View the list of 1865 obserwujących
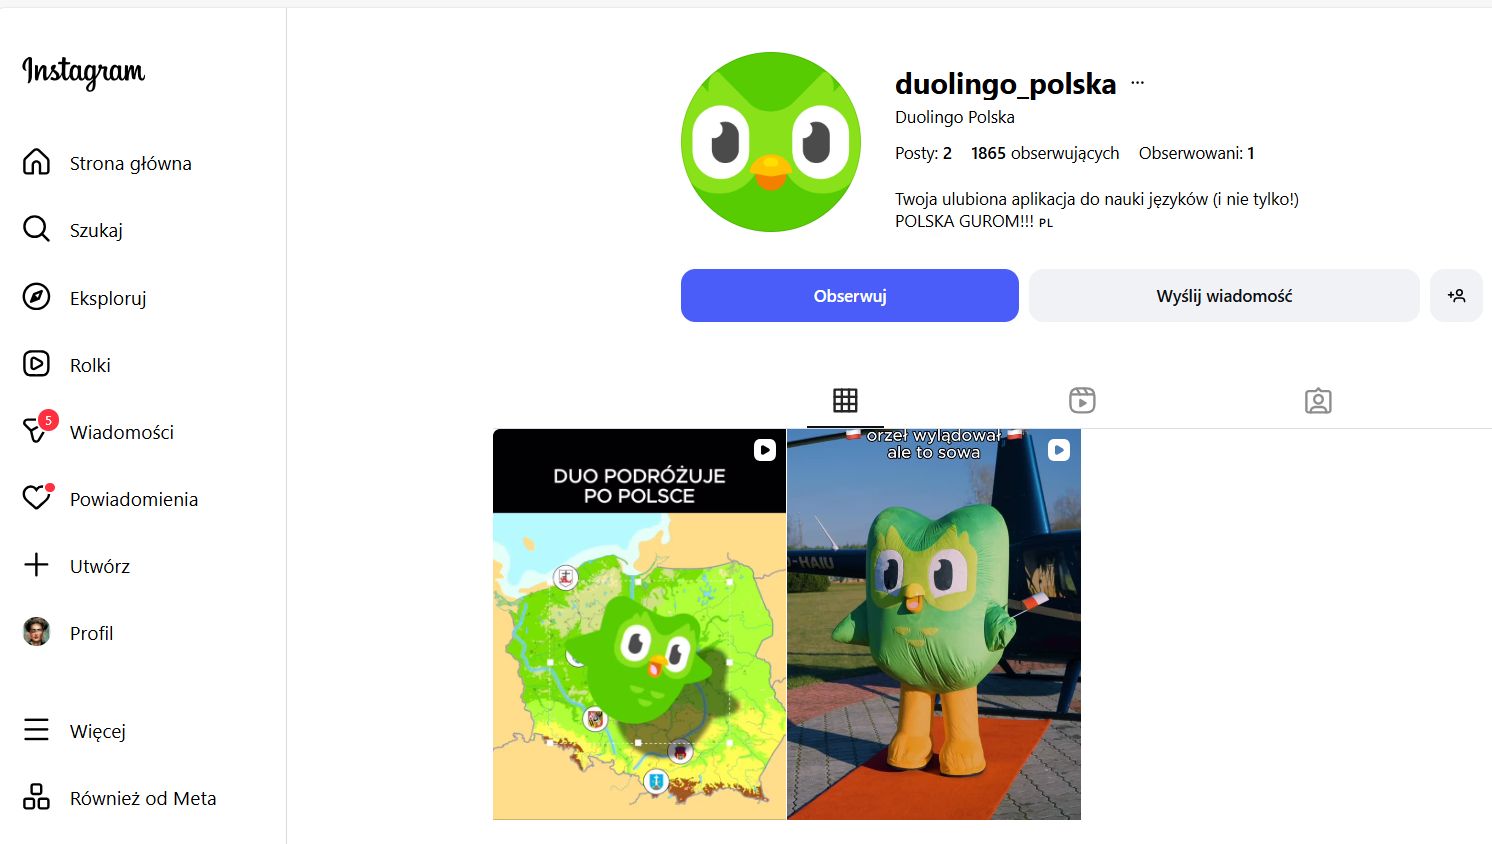 pyautogui.click(x=1045, y=153)
